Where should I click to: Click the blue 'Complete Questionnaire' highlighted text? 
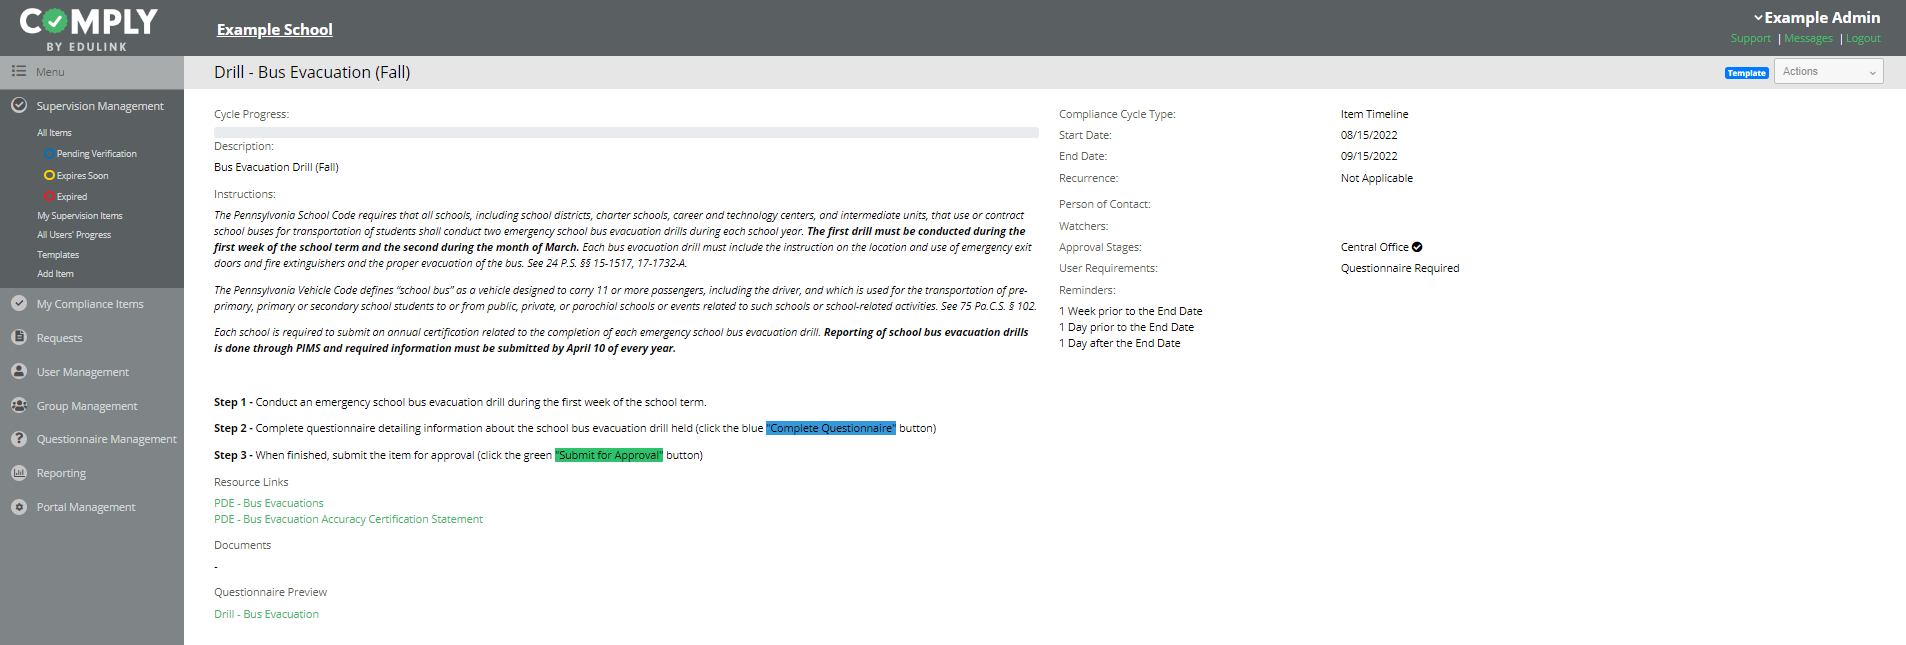(x=831, y=428)
